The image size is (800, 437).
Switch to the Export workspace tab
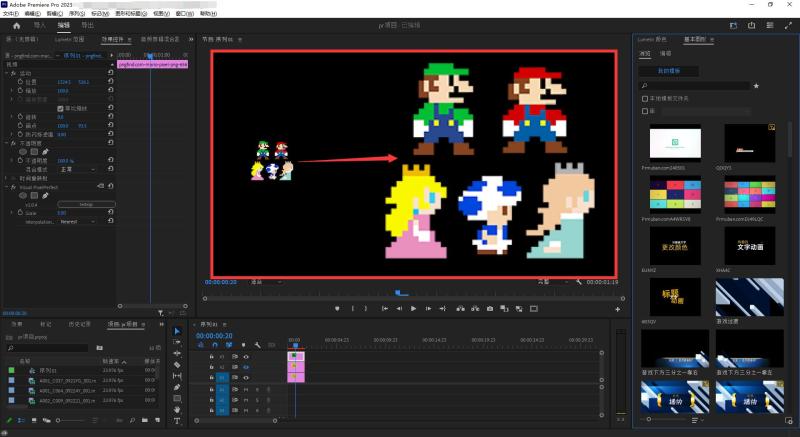(x=88, y=25)
